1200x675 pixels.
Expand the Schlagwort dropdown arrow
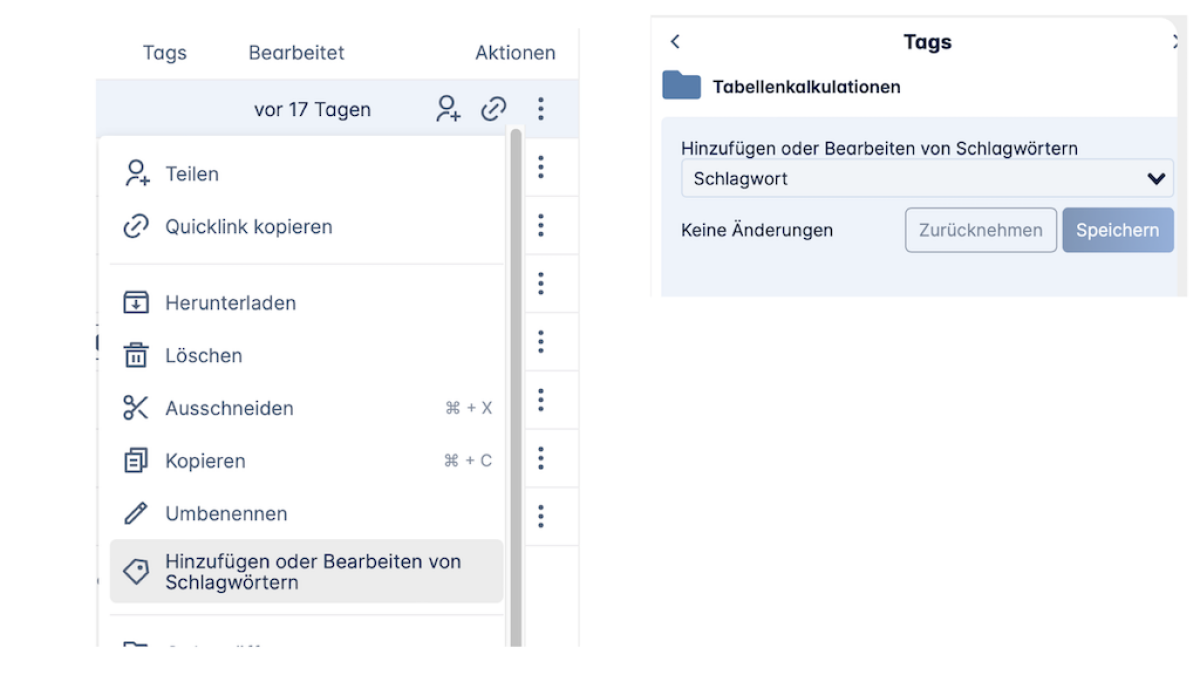1156,180
